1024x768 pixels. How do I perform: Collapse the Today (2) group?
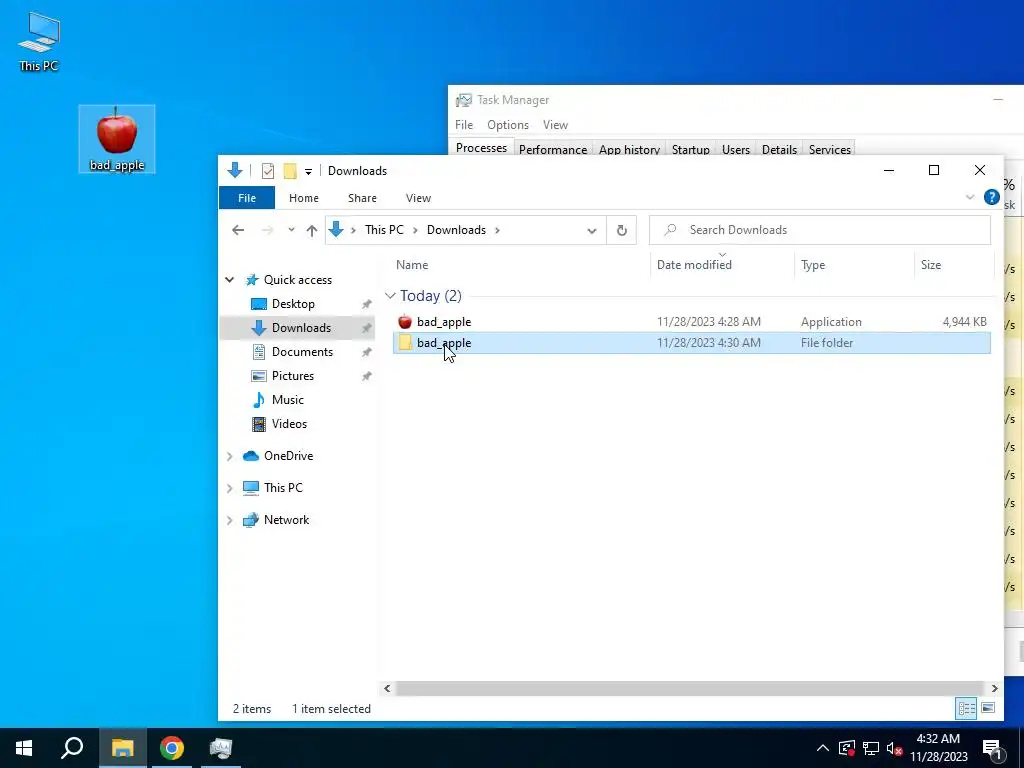(391, 296)
